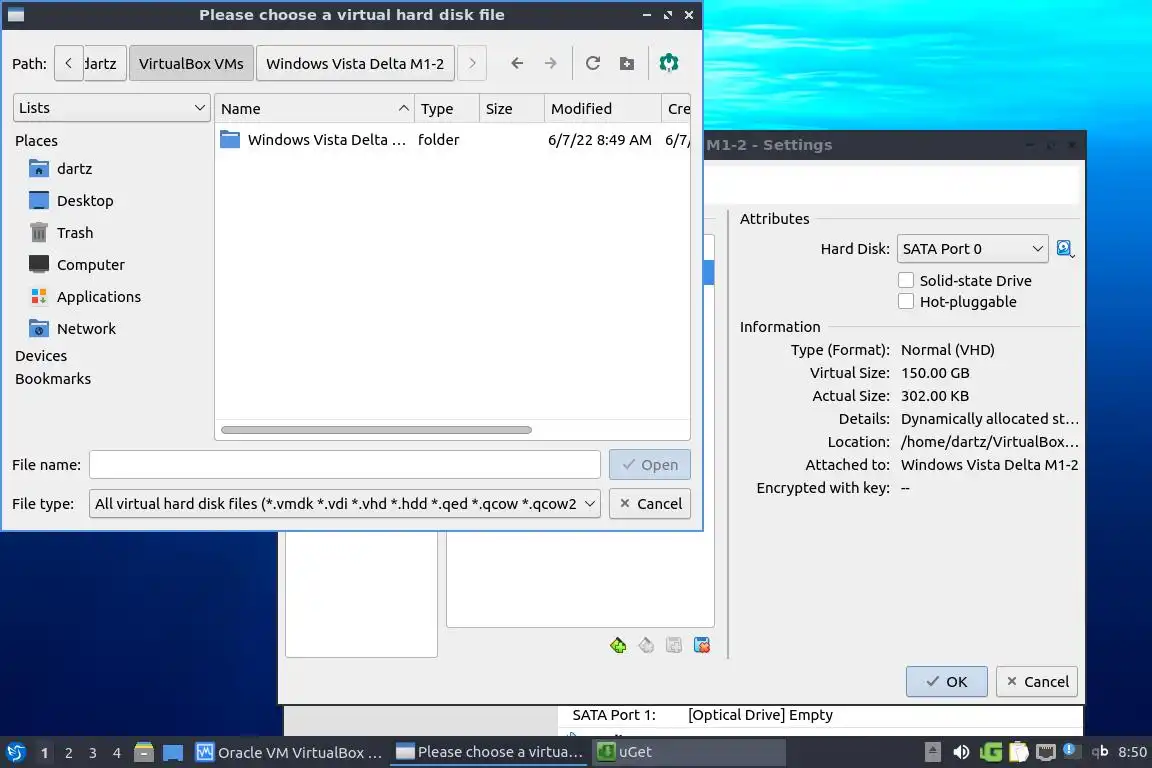Click the Open button in file dialog
Viewport: 1152px width, 768px height.
[x=649, y=464]
